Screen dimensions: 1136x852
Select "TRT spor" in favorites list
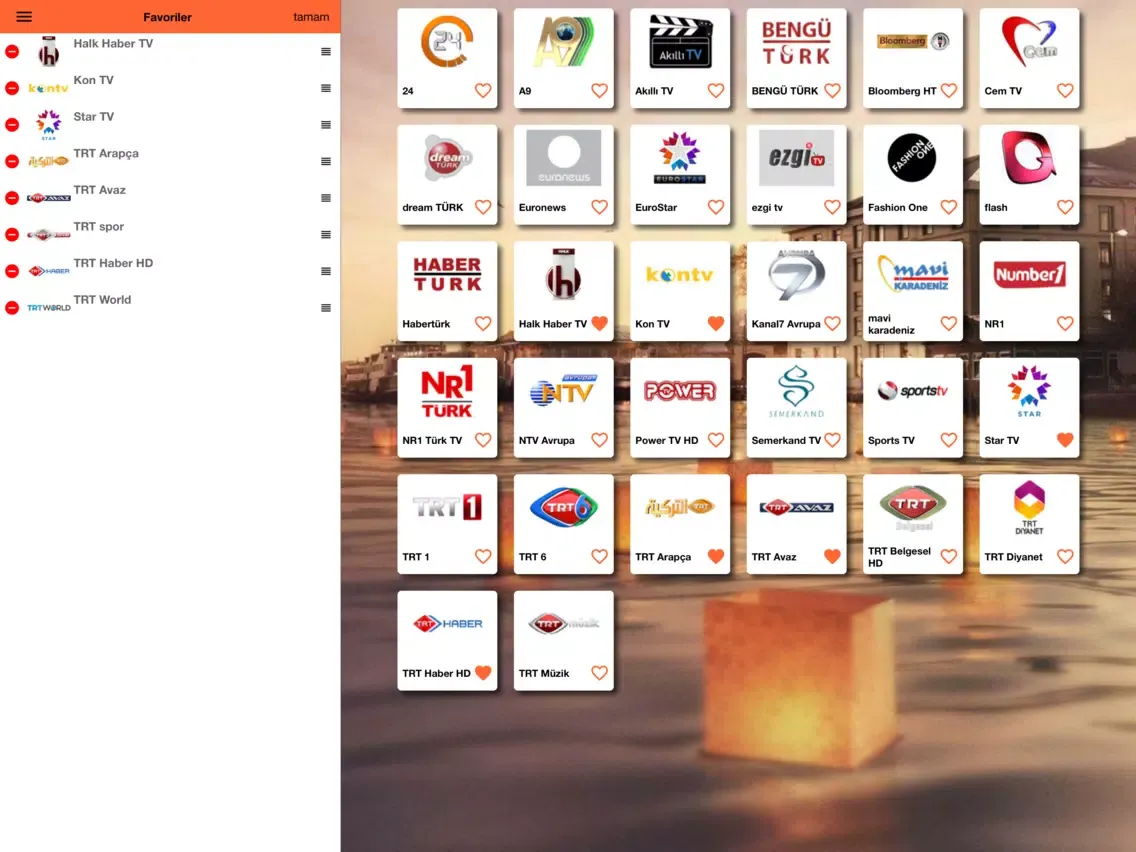tap(99, 227)
